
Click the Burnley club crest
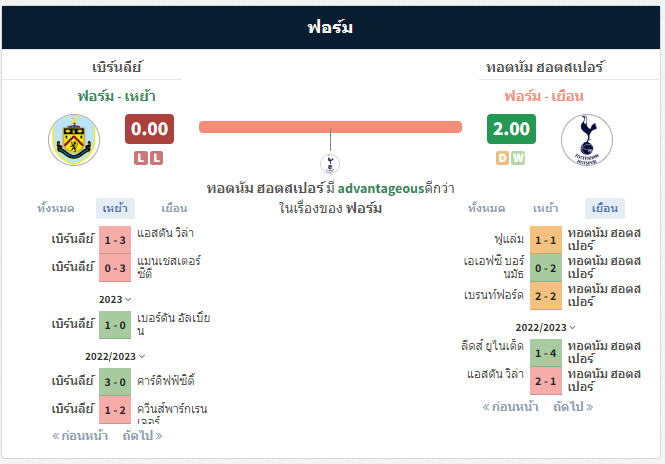point(74,140)
